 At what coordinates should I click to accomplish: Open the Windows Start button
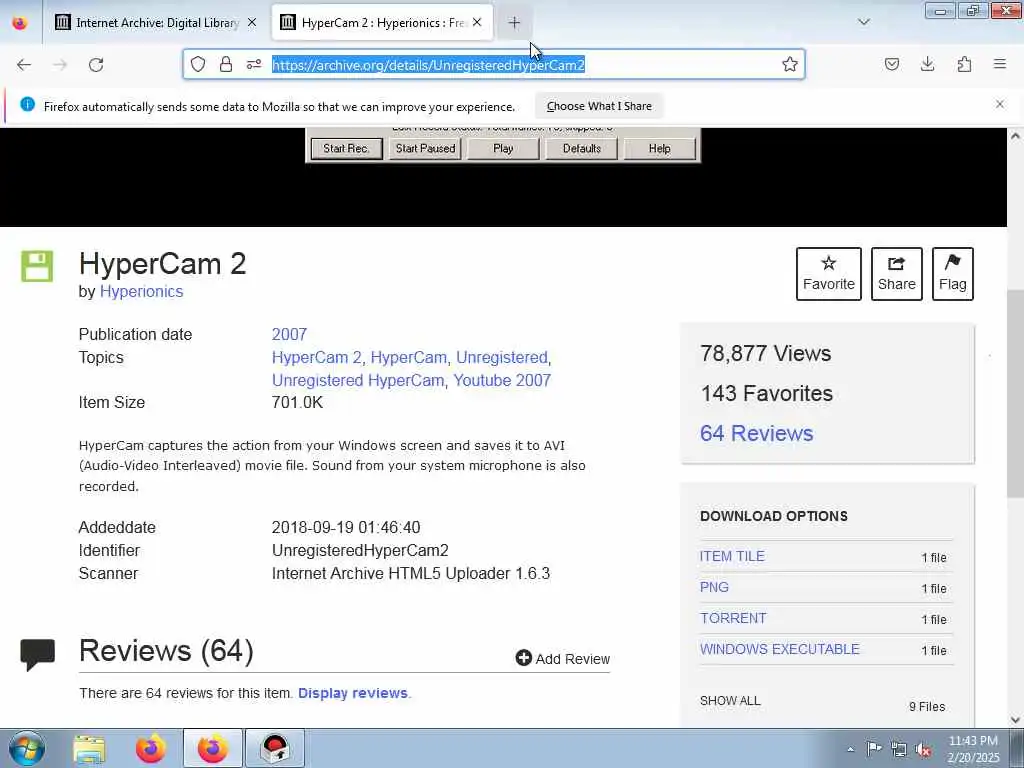pos(27,748)
